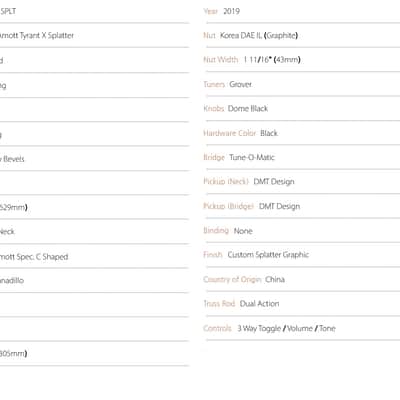Select the Knobs Dome Black entry
Screen dimensions: 400x400
(236, 108)
